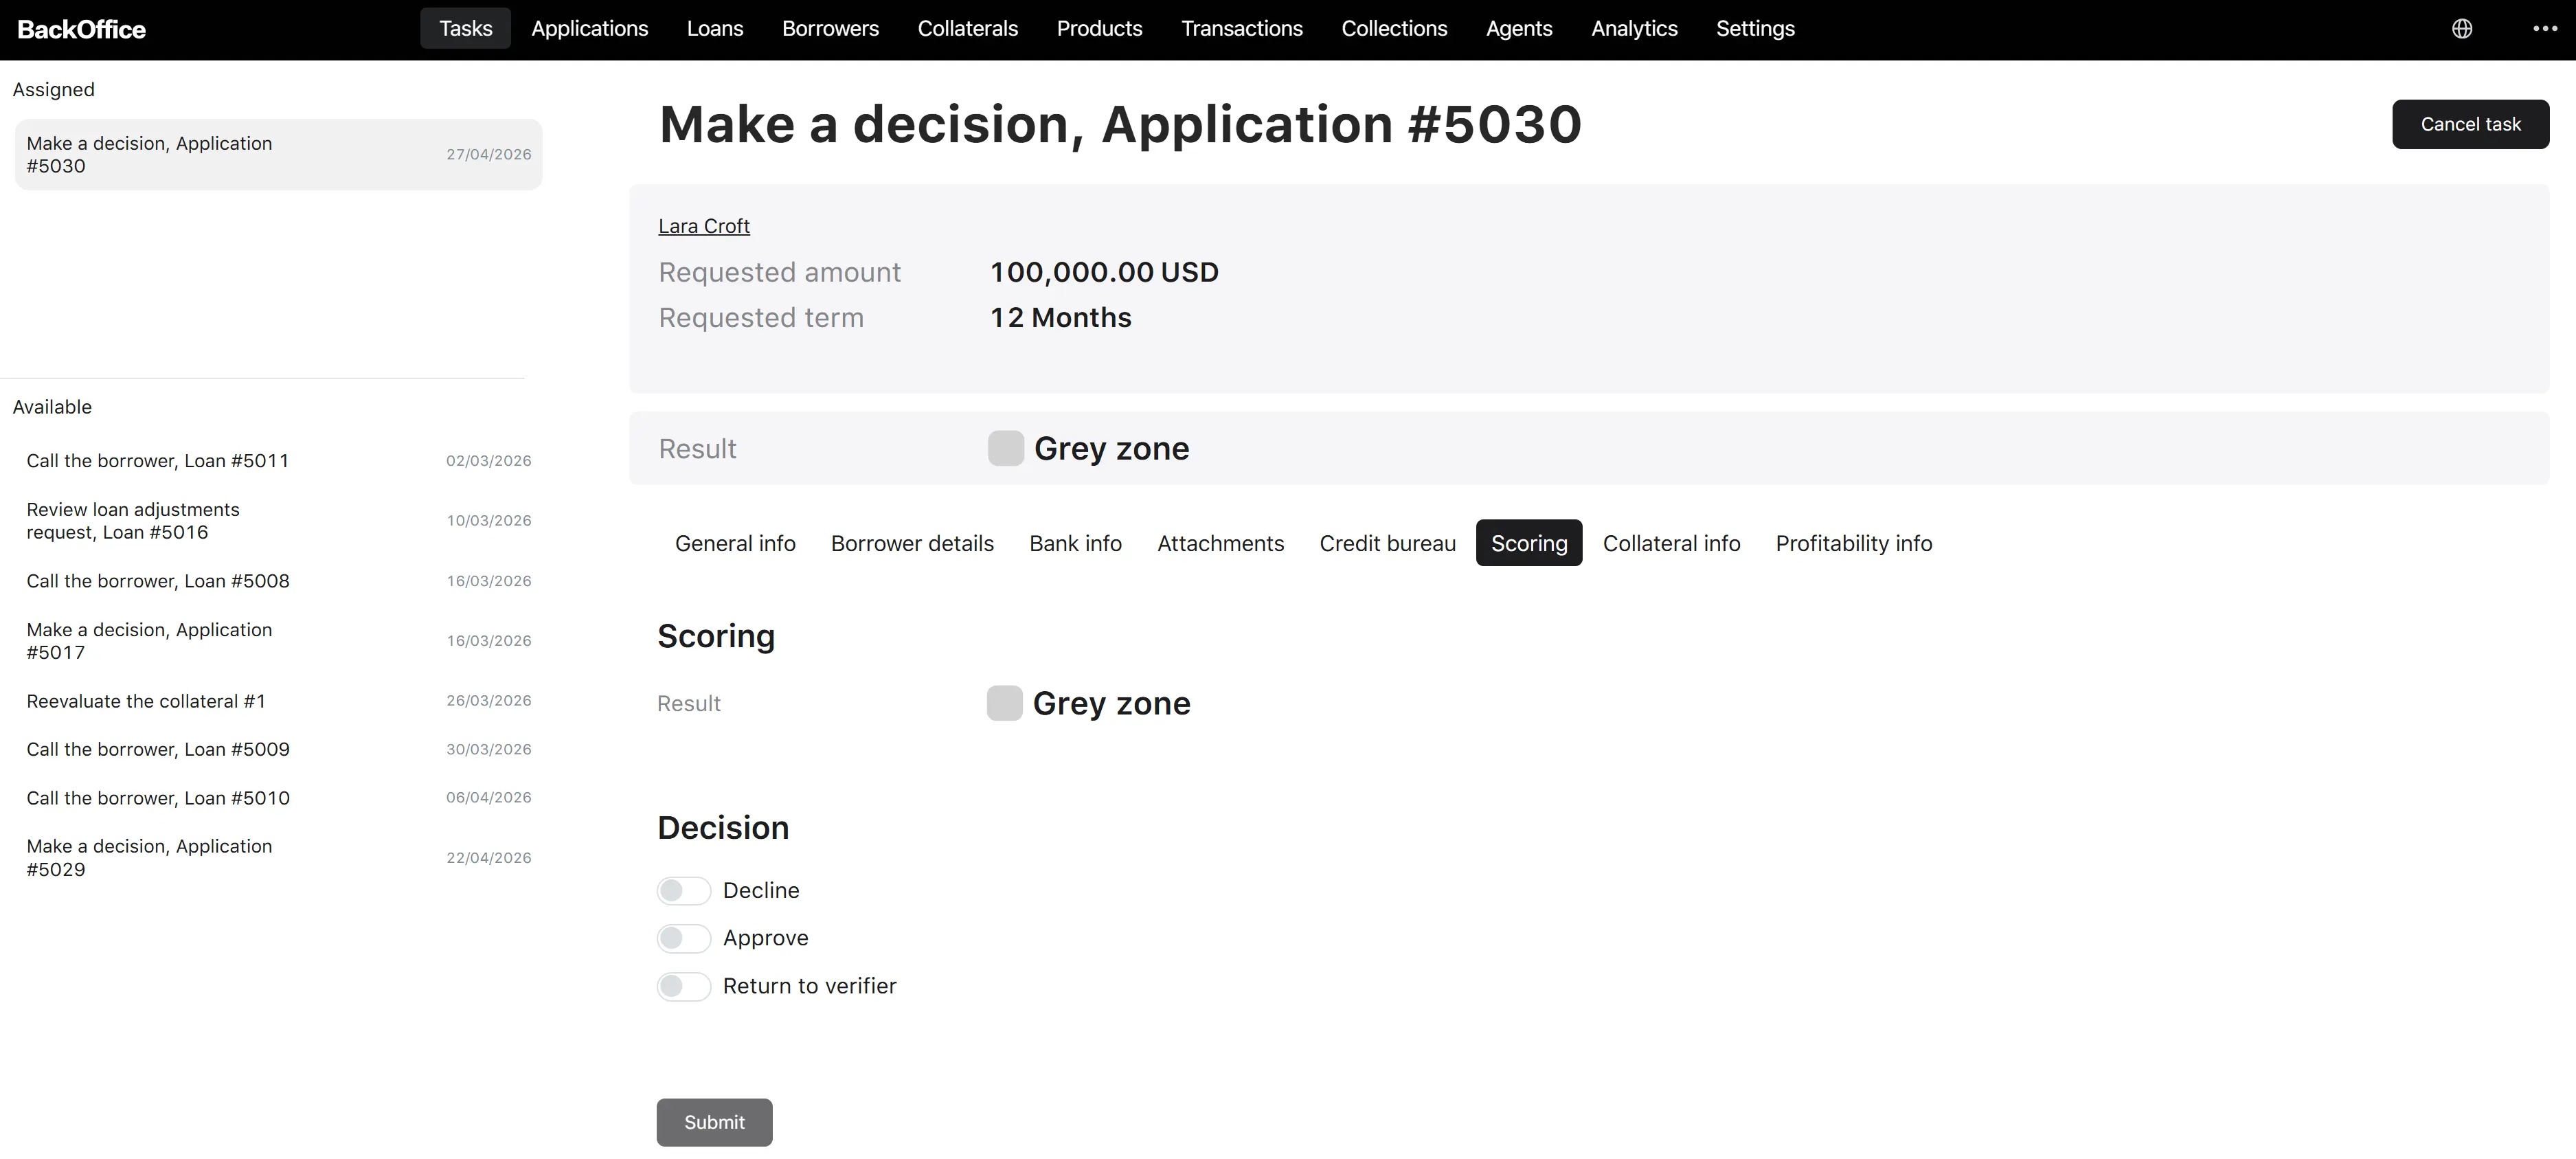Toggle the Approve decision switch
The height and width of the screenshot is (1159, 2576).
click(684, 938)
